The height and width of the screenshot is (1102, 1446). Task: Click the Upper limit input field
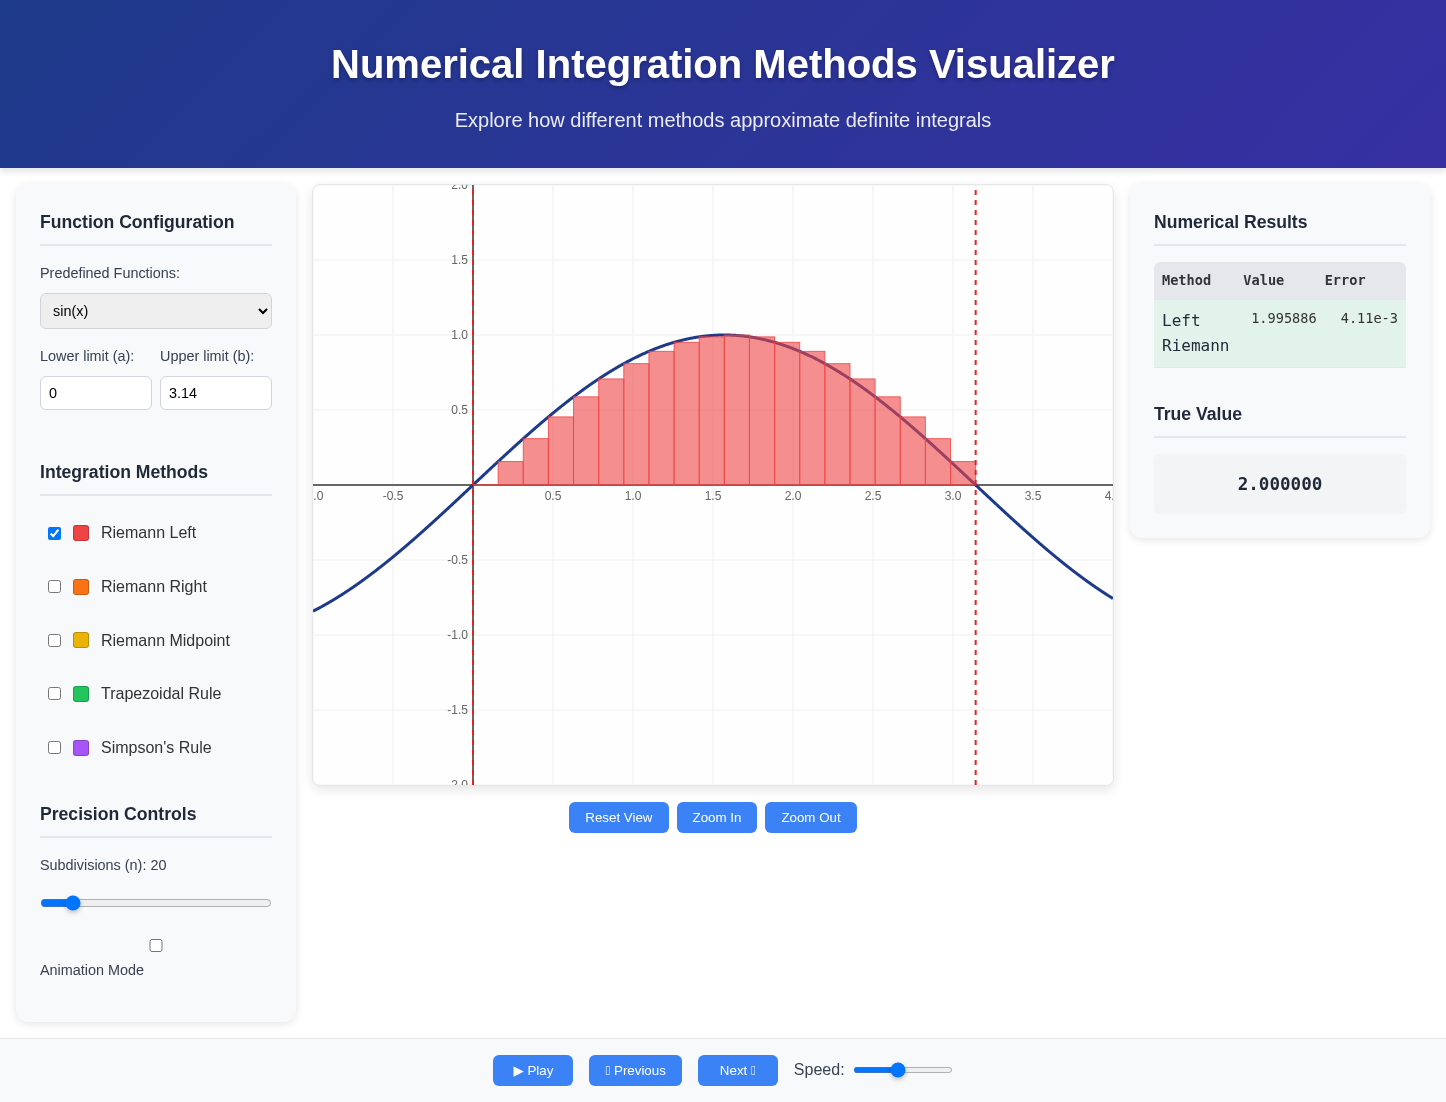[215, 392]
